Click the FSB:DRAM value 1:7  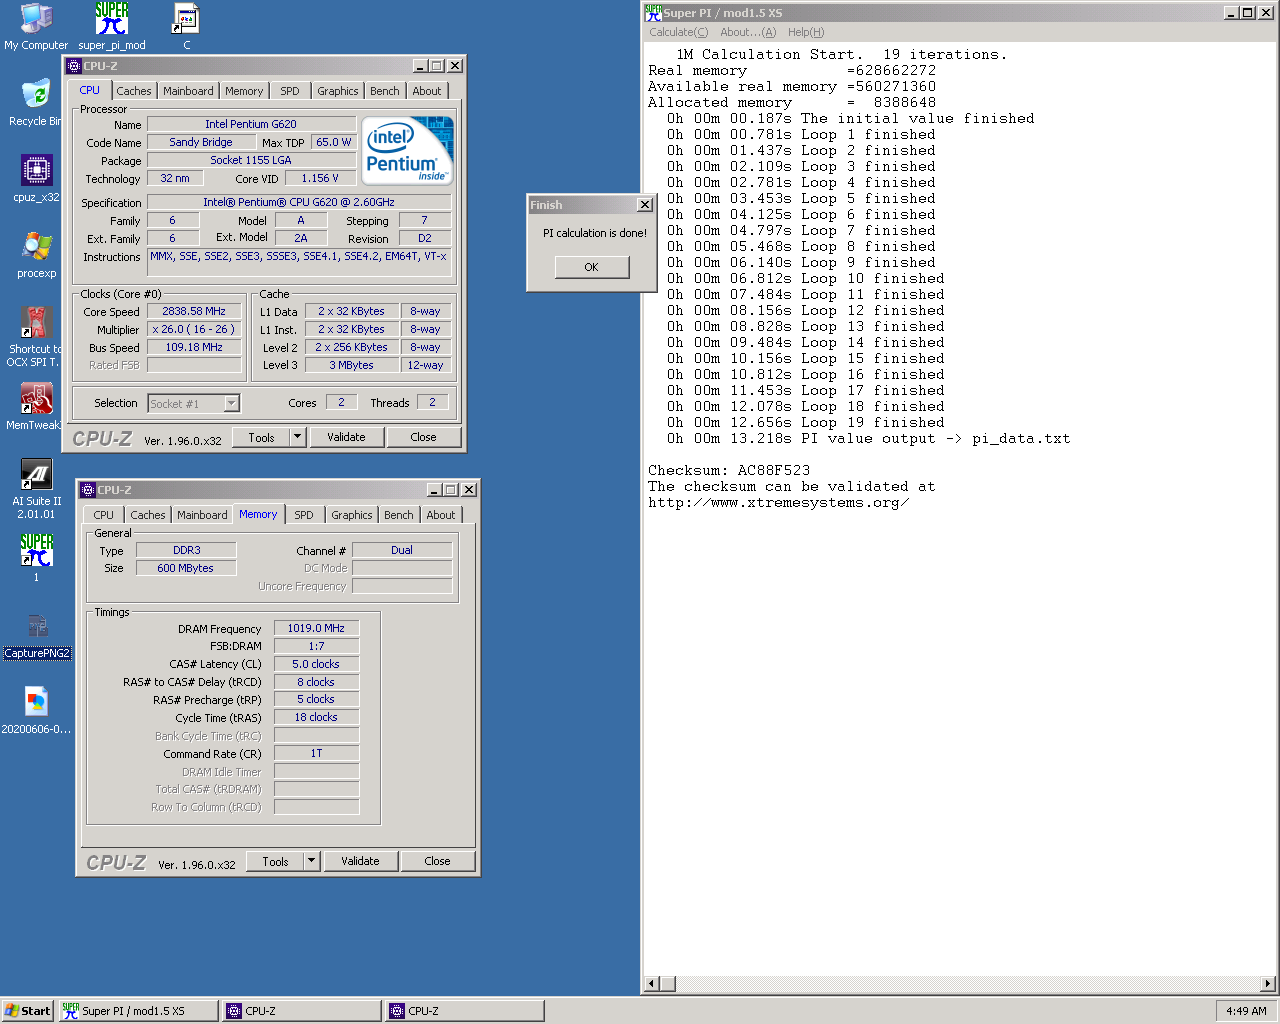tap(316, 646)
